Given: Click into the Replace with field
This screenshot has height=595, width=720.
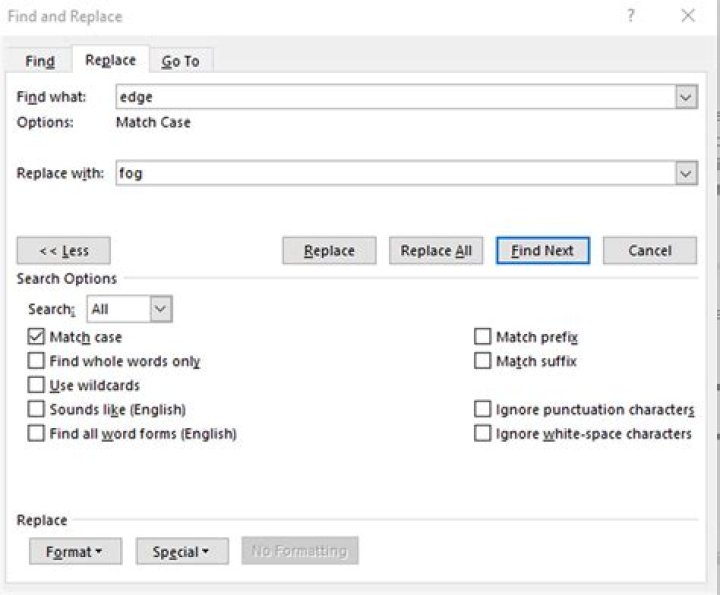Looking at the screenshot, I should [x=395, y=173].
